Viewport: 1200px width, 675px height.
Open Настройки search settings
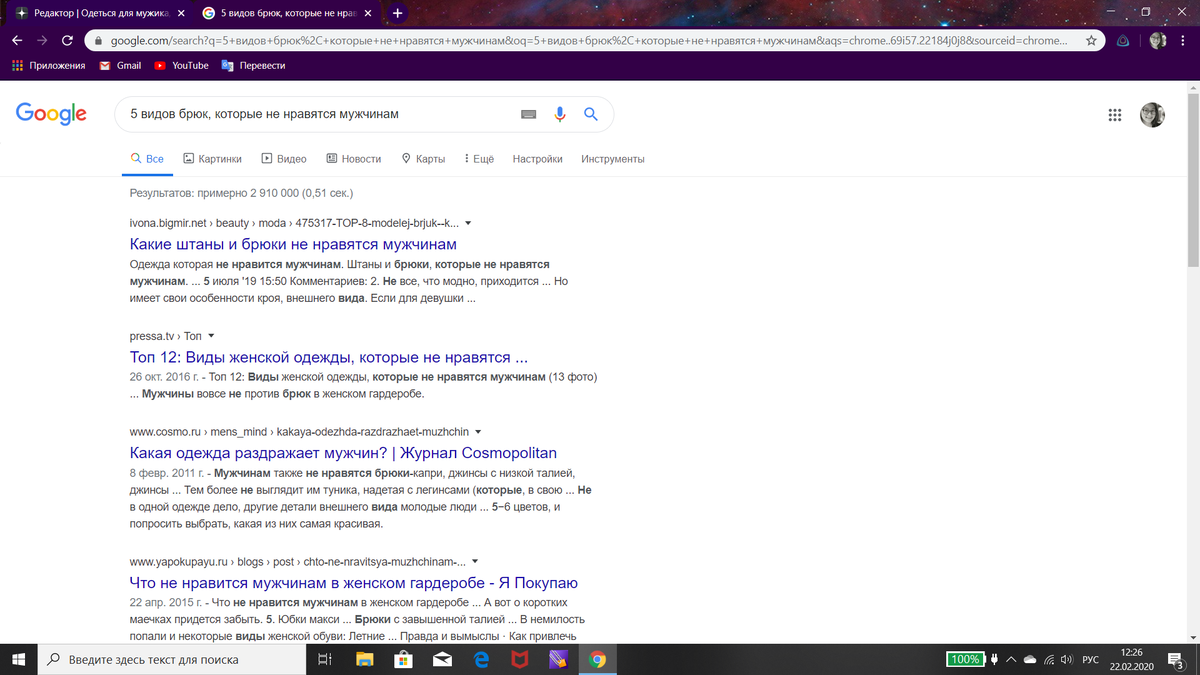pos(537,159)
